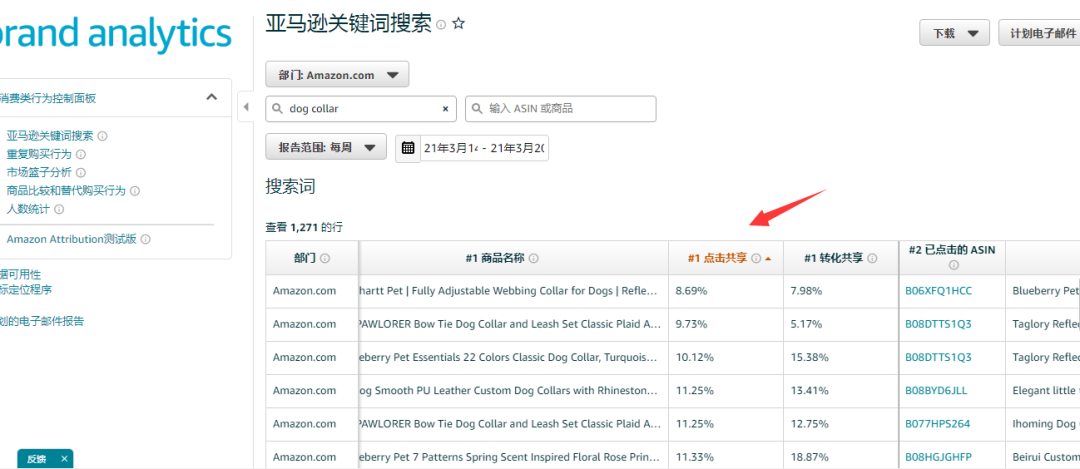Sort by #1 商品名称 column header
This screenshot has width=1080, height=469.
[495, 258]
